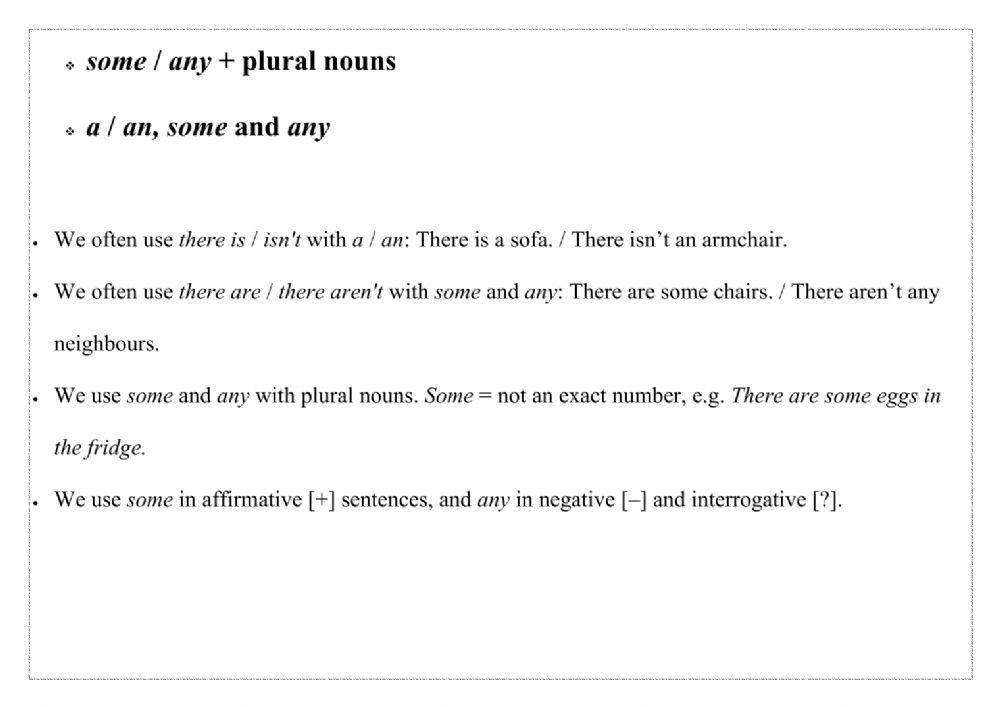This screenshot has width=1000, height=707.
Task: Click the heading 'some / any + plural nouns'
Action: tap(241, 62)
